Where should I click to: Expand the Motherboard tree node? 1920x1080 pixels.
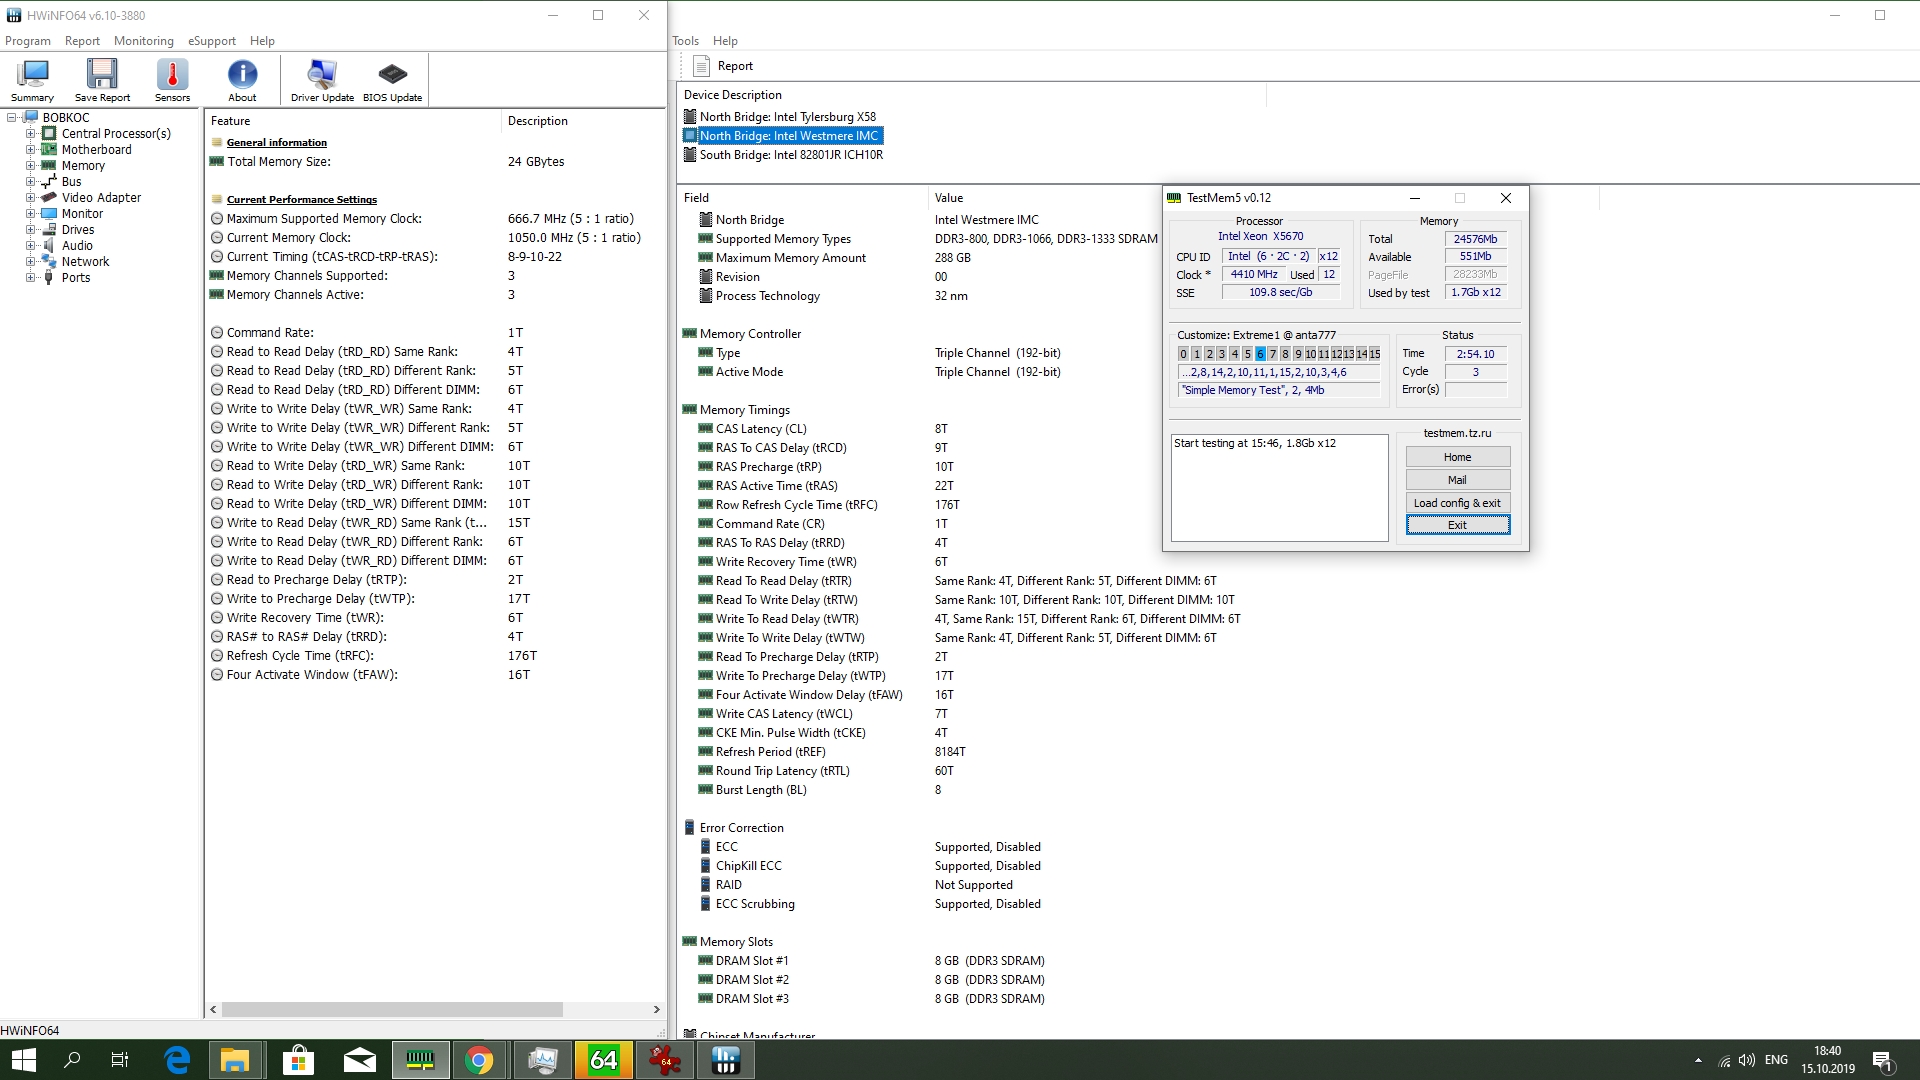pos(30,150)
